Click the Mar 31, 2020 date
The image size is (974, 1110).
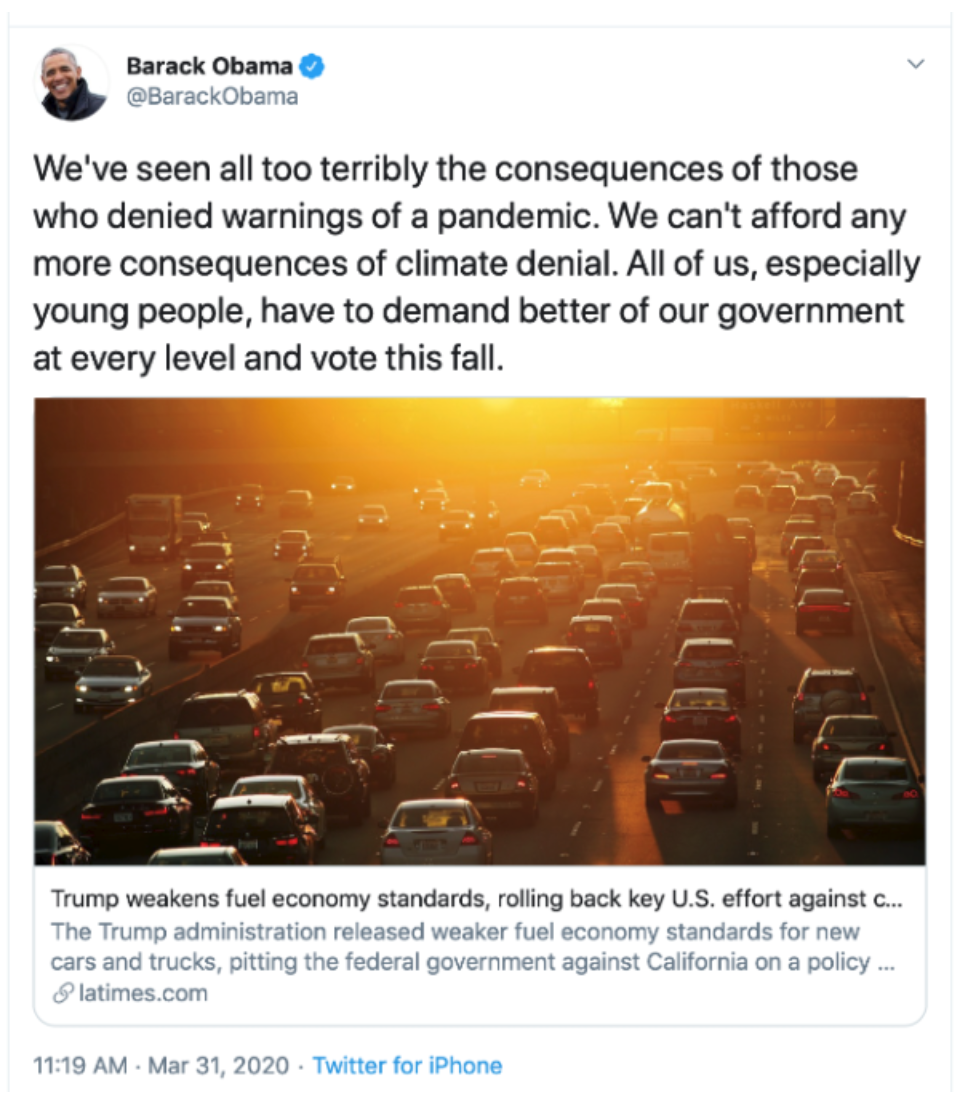click(x=218, y=1065)
